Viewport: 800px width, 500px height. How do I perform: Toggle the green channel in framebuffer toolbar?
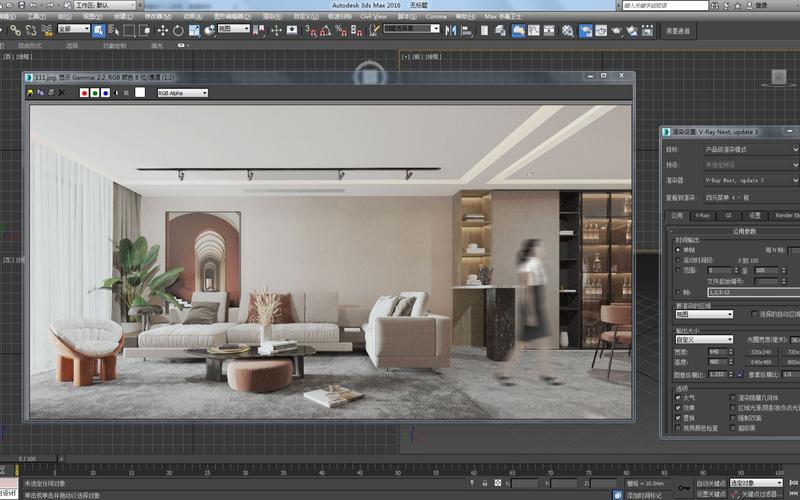[x=94, y=93]
